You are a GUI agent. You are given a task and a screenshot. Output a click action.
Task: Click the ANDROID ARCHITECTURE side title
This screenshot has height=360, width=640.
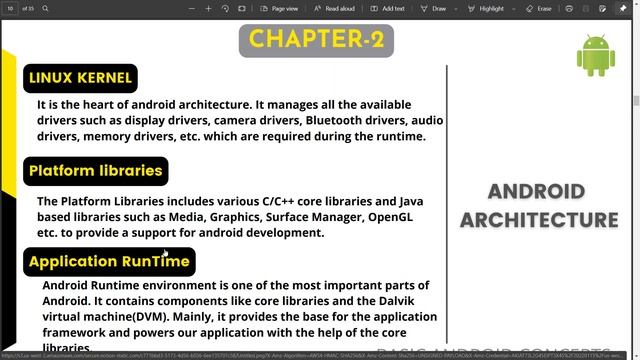[x=539, y=206]
